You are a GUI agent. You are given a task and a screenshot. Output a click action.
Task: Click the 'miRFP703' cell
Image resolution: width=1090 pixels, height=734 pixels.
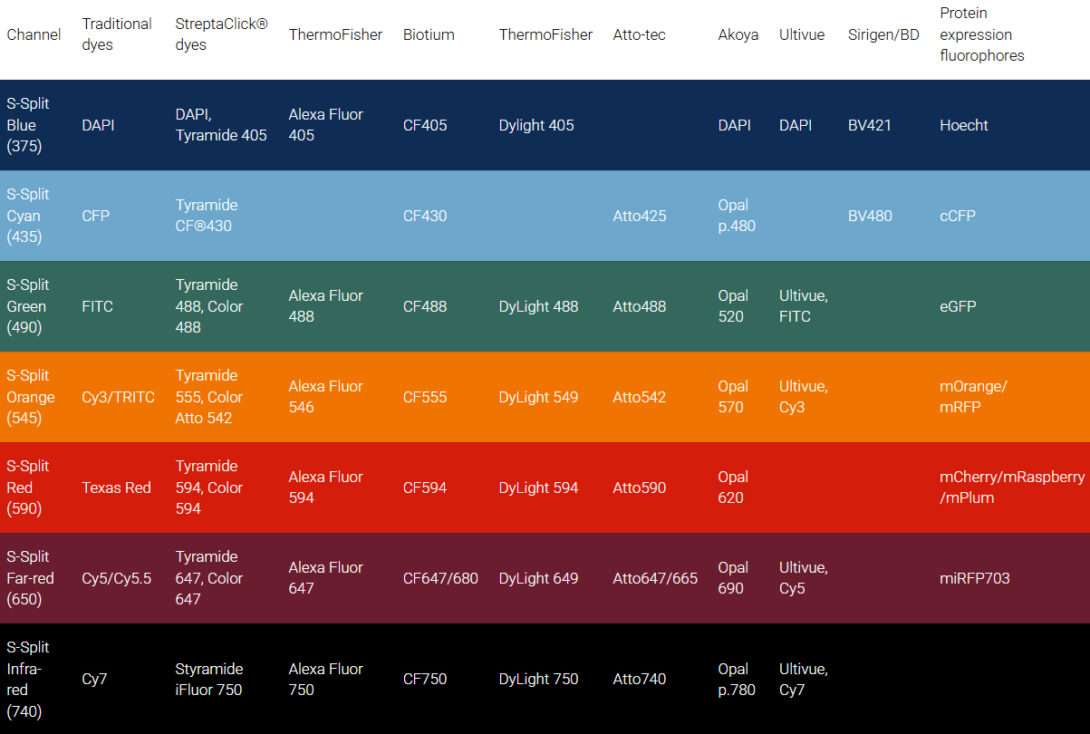pos(974,578)
